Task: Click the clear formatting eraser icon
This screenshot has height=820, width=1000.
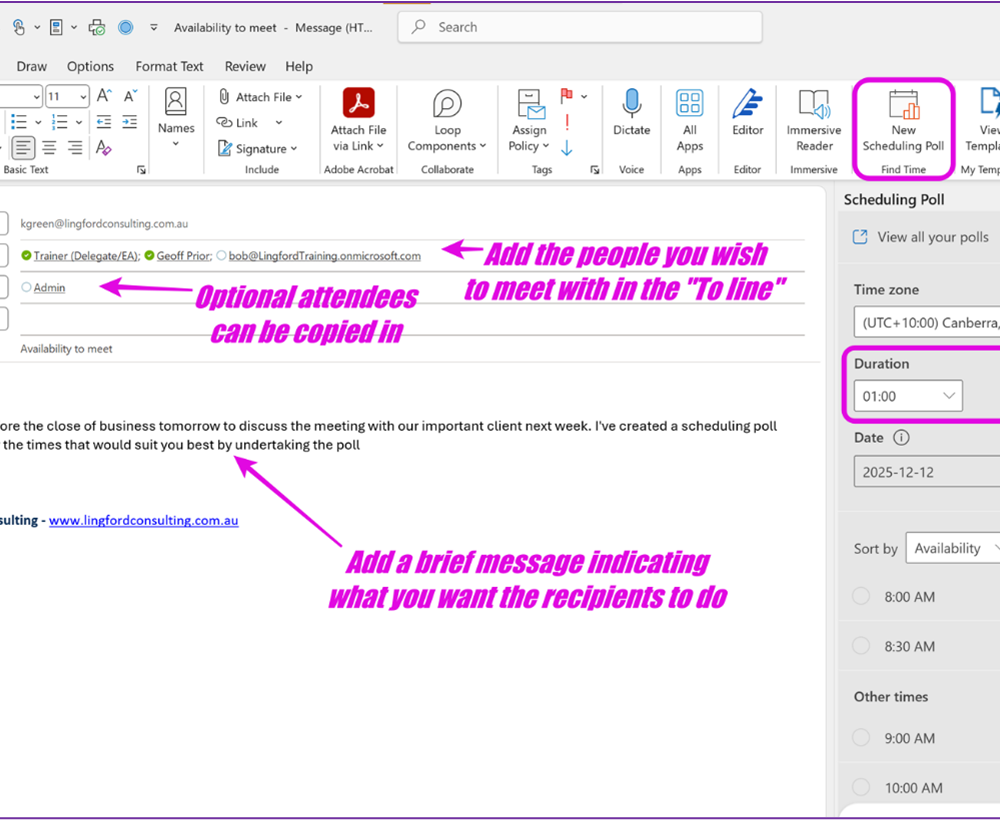Action: click(103, 148)
